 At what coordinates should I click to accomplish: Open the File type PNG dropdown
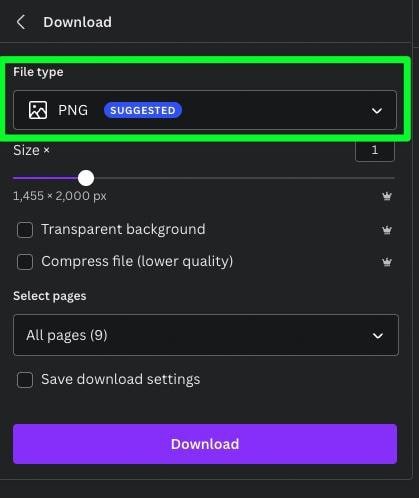coord(205,110)
